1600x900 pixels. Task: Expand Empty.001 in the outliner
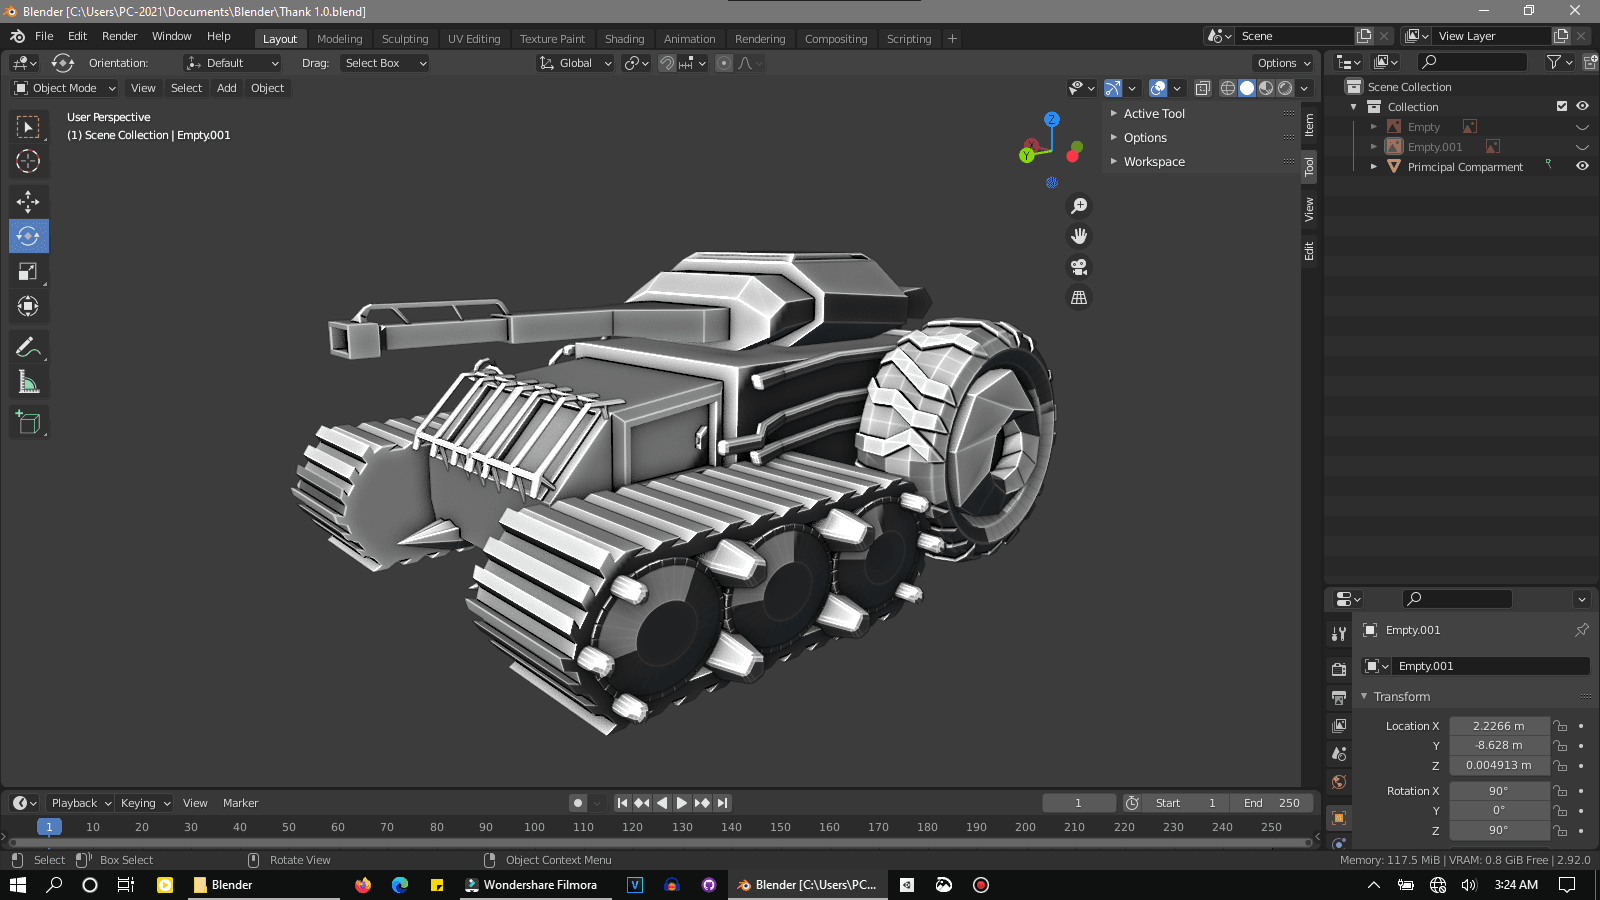1374,147
